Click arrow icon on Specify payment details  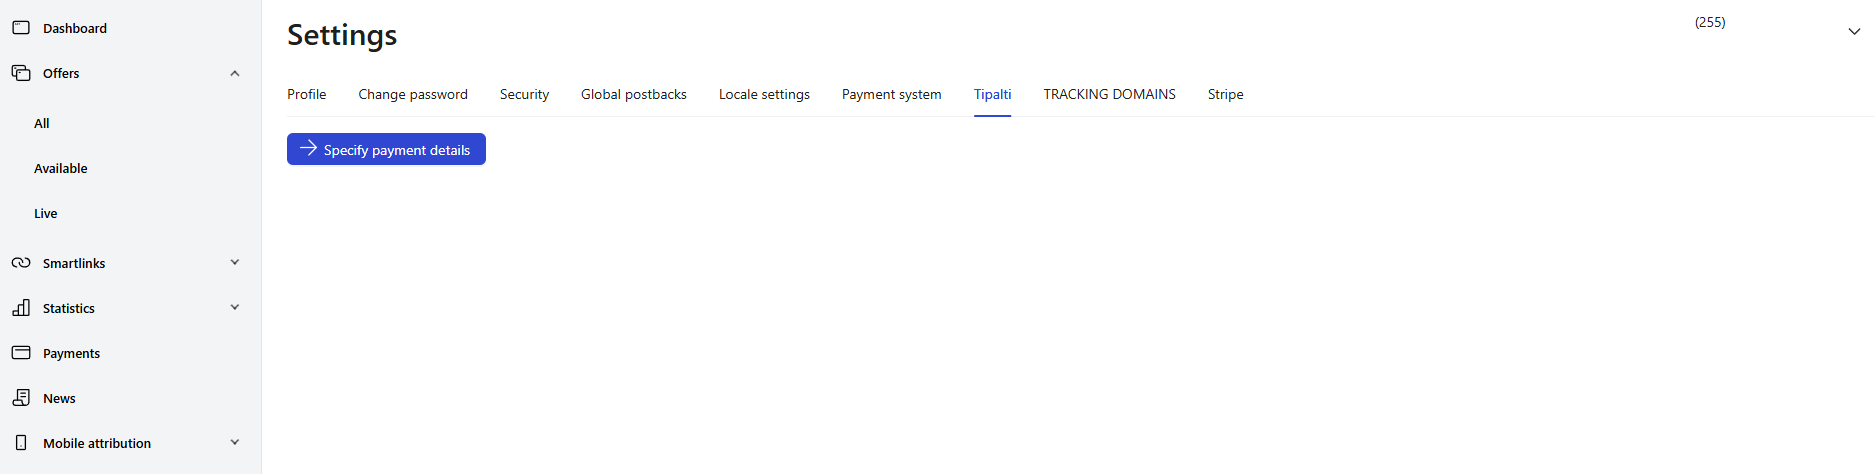pos(308,149)
